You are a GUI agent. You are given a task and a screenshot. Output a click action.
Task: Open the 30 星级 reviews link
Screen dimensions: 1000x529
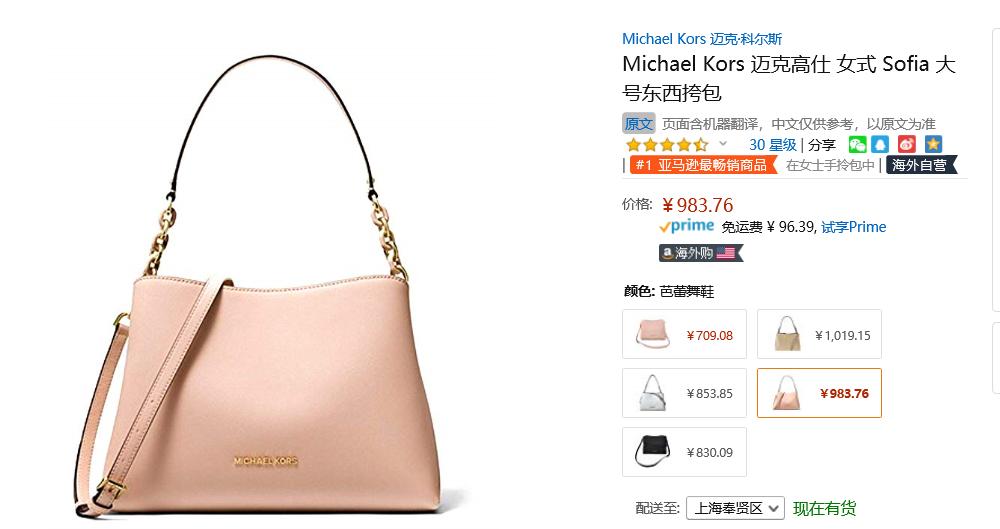point(773,145)
